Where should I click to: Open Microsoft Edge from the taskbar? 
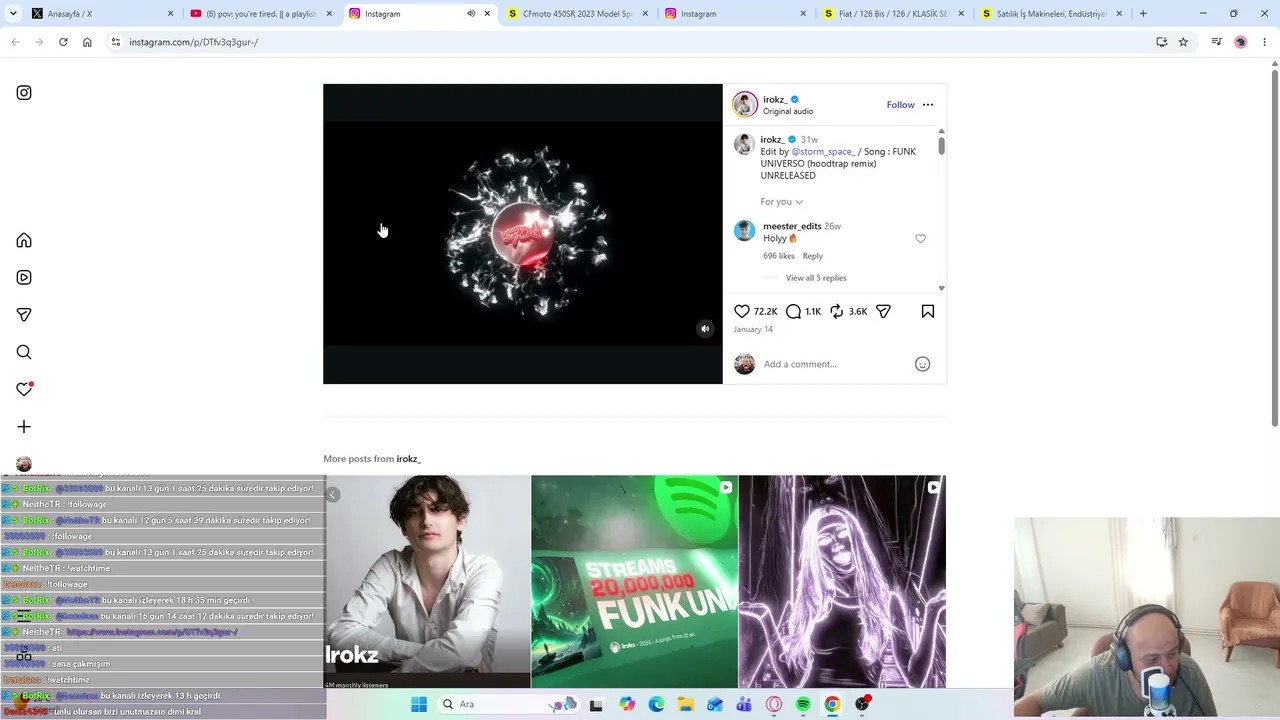click(x=656, y=704)
